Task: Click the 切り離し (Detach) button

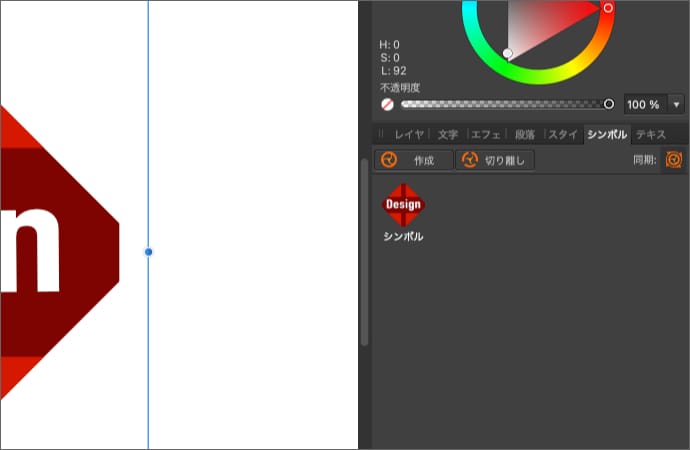Action: (495, 160)
